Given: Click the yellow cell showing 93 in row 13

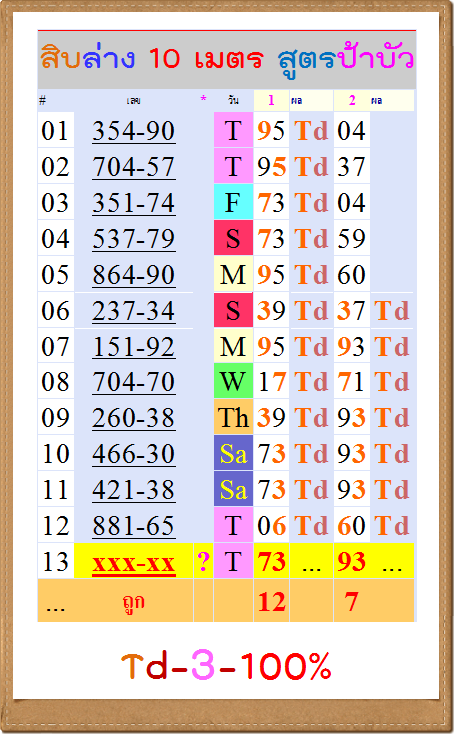Looking at the screenshot, I should pyautogui.click(x=352, y=561).
